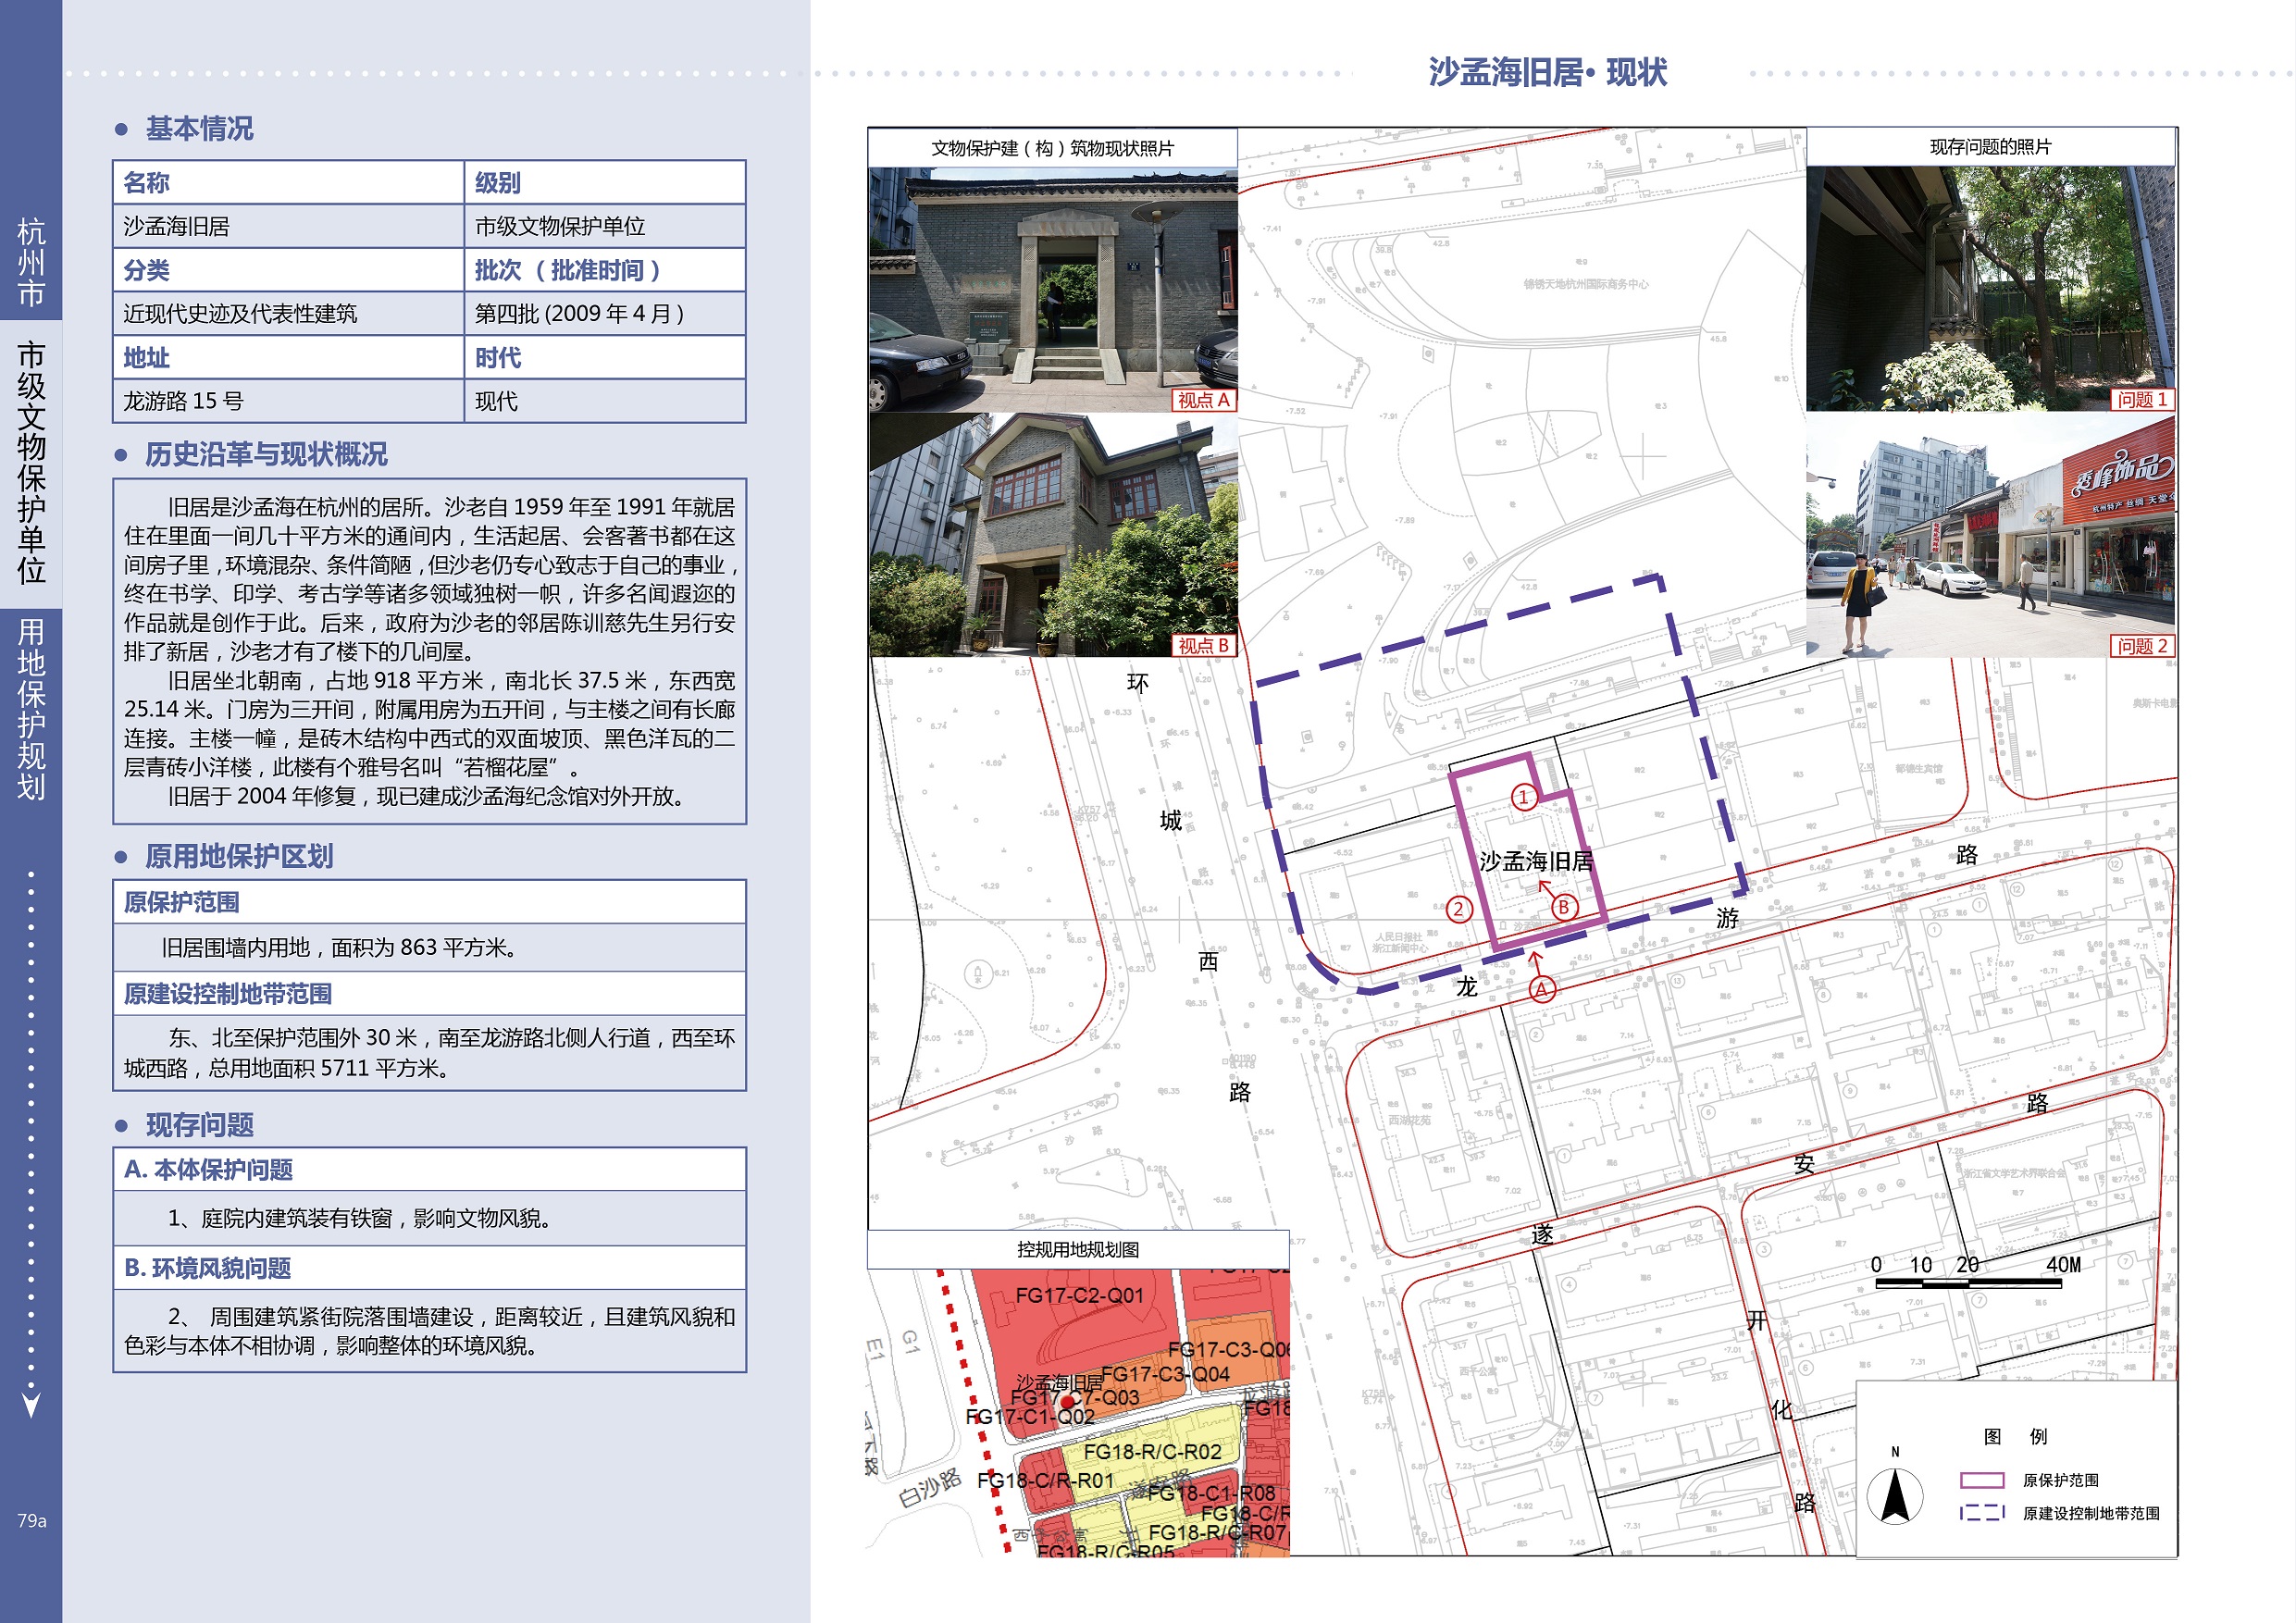Click the 基本情况 section heading
2296x1623 pixels.
(200, 129)
